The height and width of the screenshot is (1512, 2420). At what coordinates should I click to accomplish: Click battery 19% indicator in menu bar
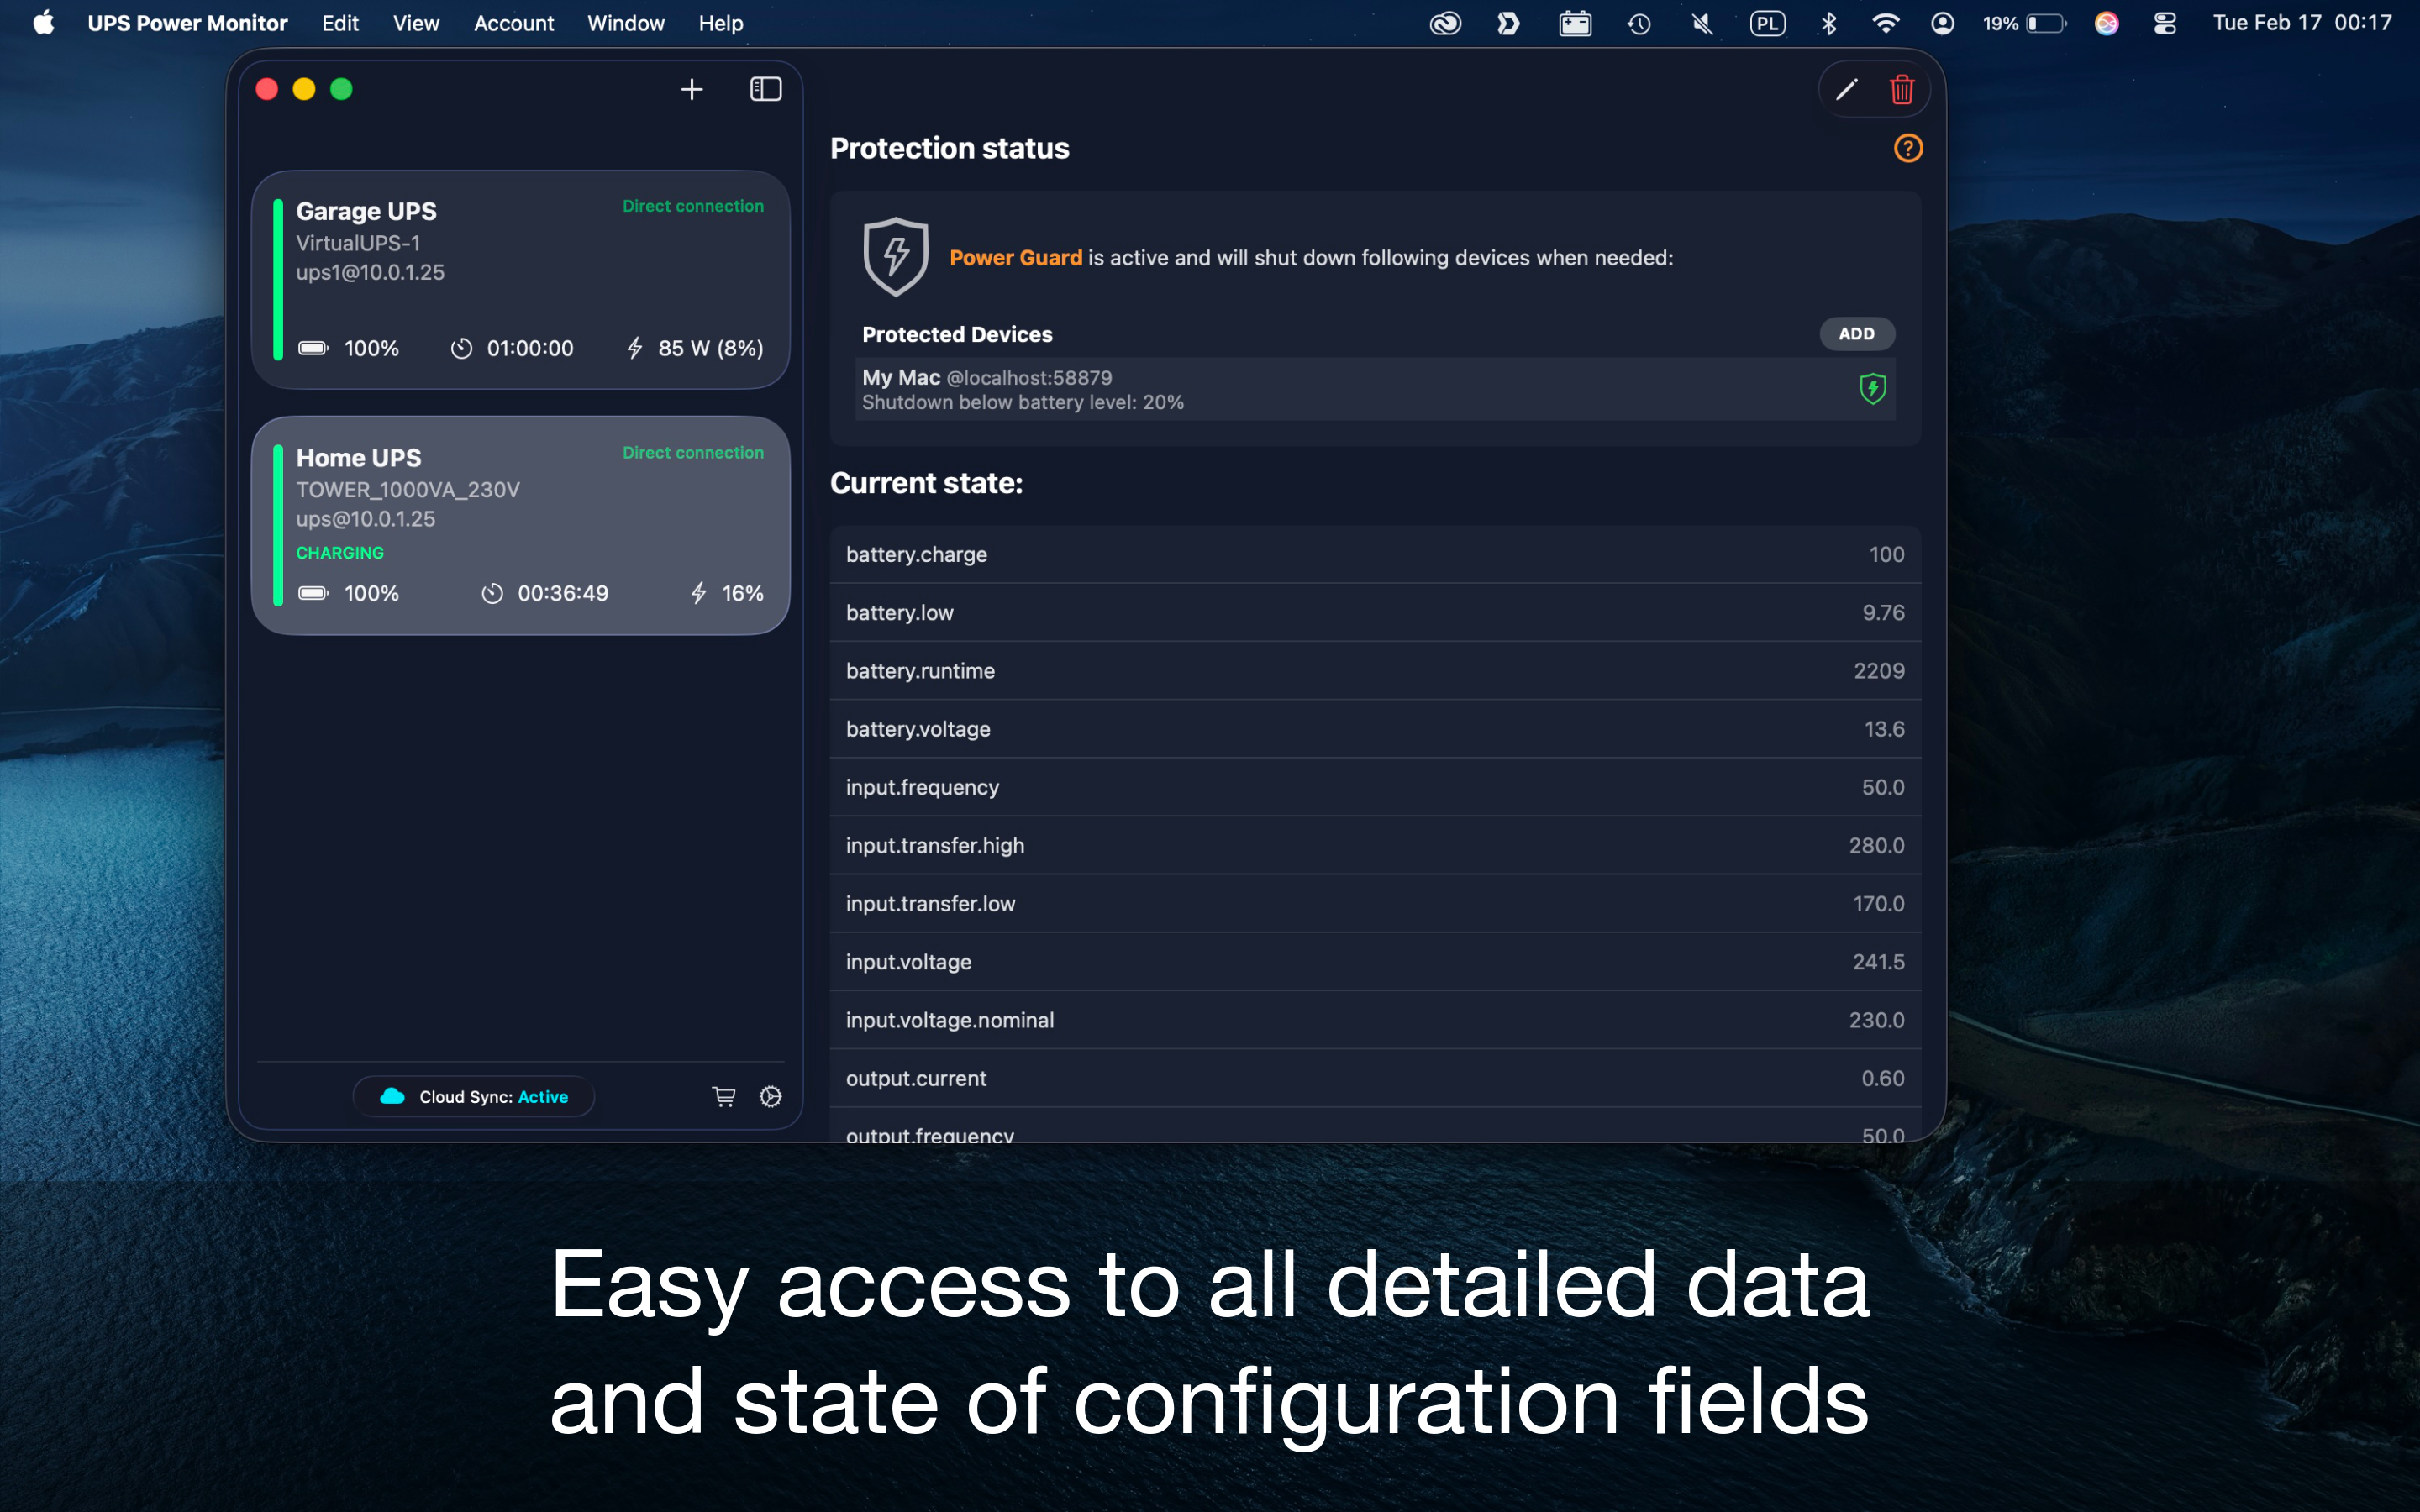coord(2024,23)
